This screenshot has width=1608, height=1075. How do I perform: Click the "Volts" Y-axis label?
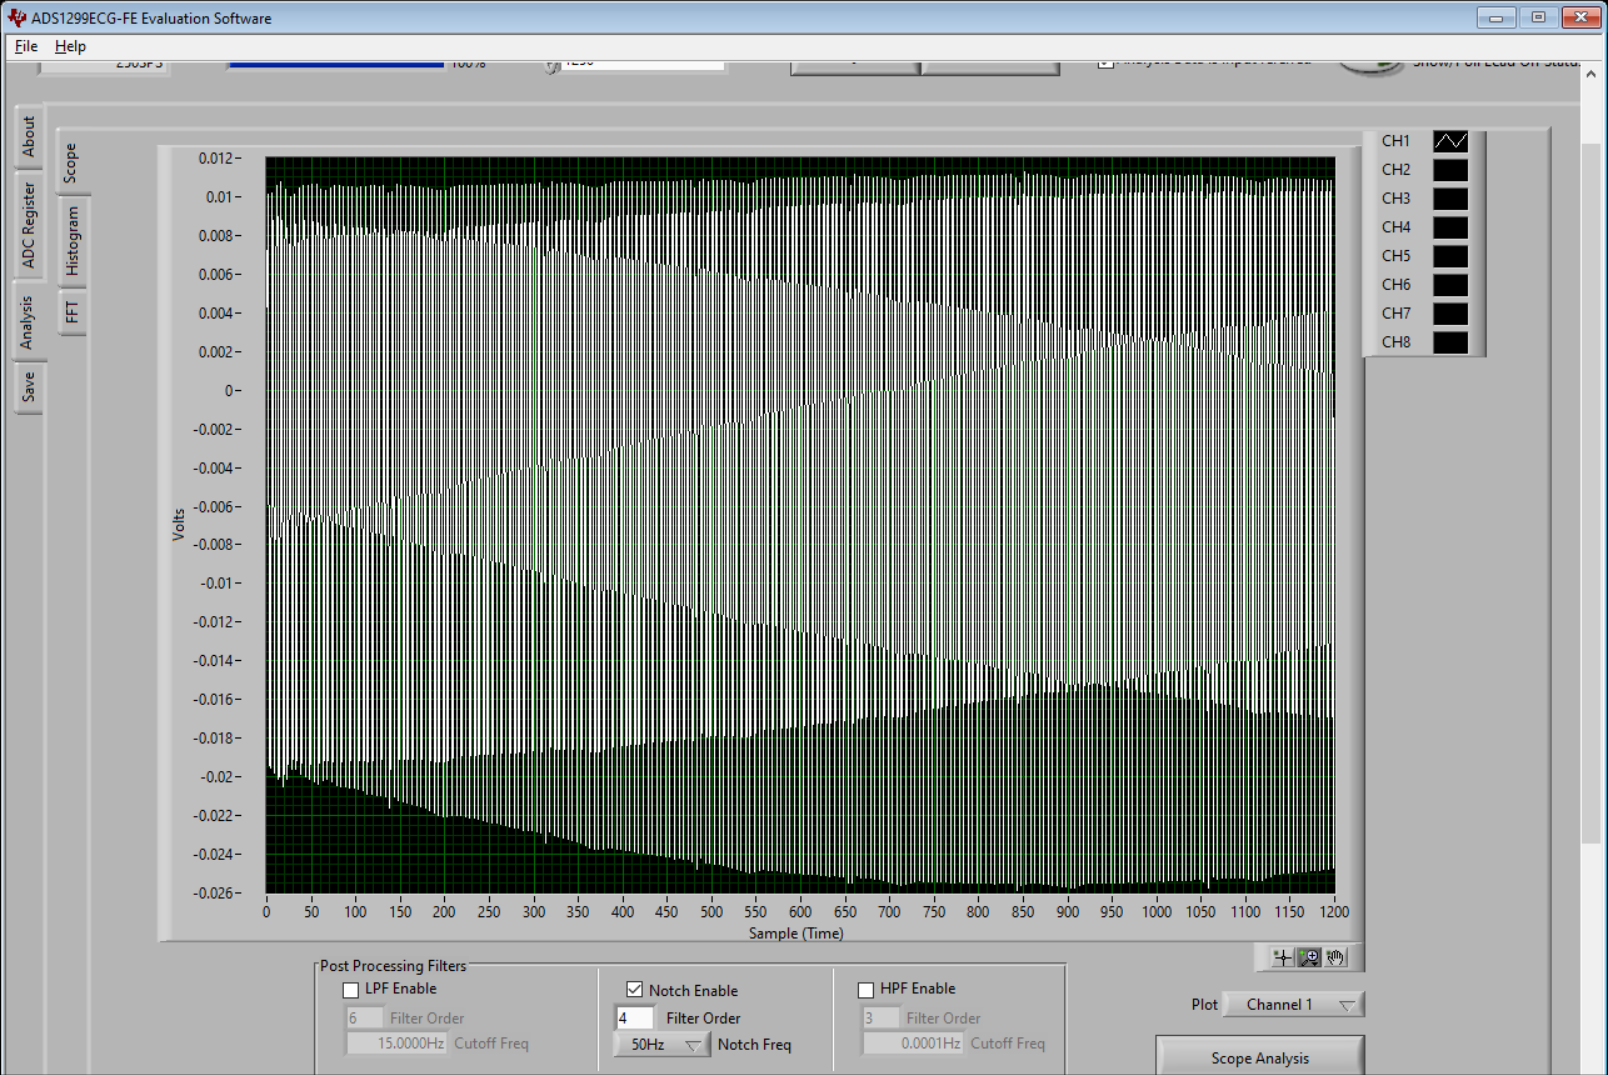click(179, 525)
